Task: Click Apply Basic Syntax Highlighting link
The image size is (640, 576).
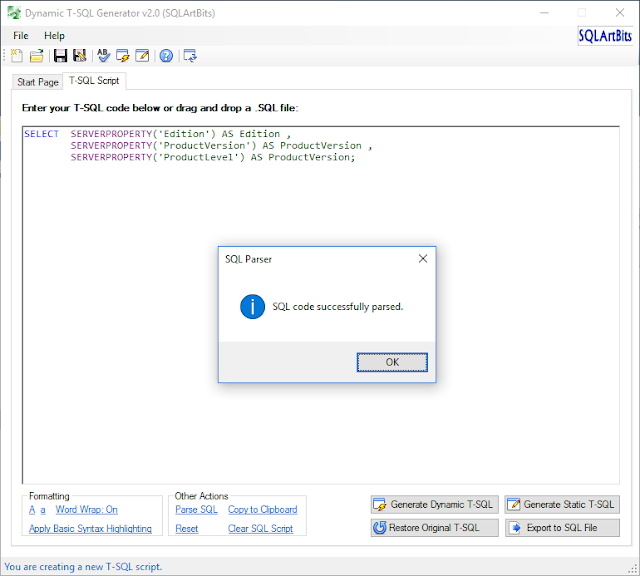Action: [x=90, y=529]
